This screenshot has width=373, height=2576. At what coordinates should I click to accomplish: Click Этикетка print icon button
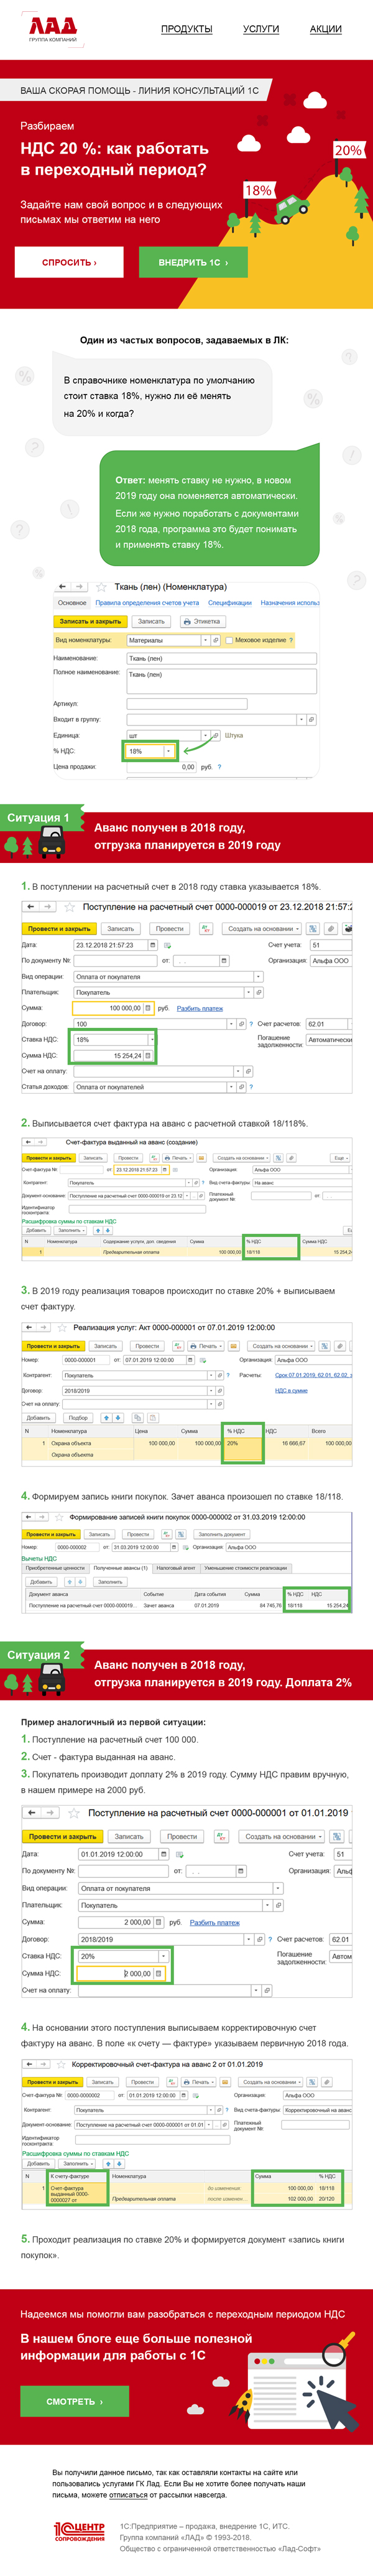(x=203, y=621)
